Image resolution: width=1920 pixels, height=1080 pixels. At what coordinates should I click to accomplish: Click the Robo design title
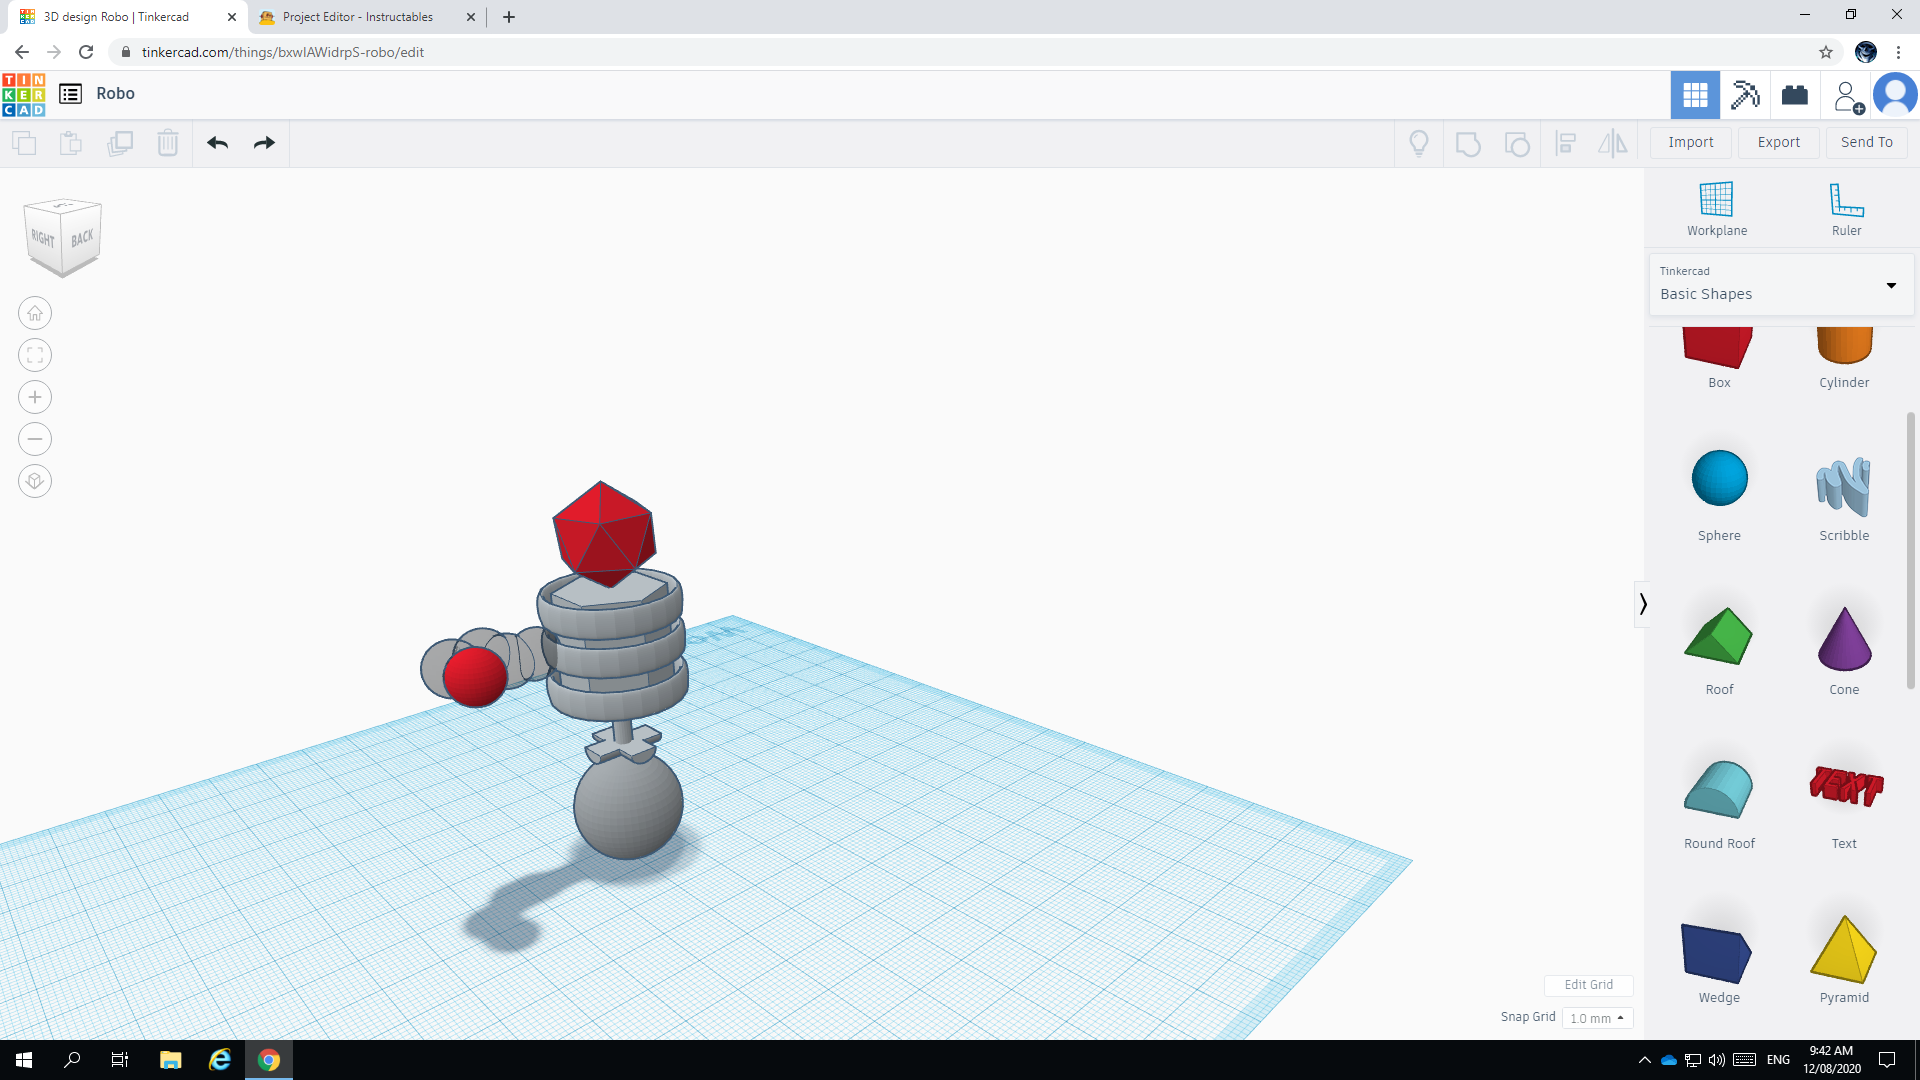click(115, 94)
